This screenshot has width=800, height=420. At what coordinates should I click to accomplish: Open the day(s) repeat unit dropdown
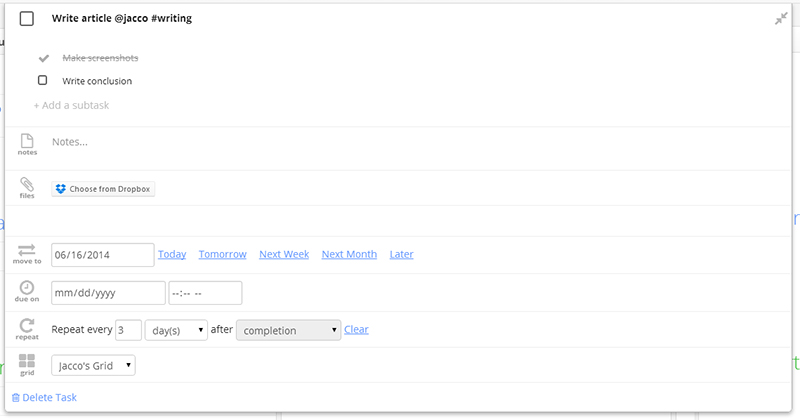pyautogui.click(x=176, y=330)
